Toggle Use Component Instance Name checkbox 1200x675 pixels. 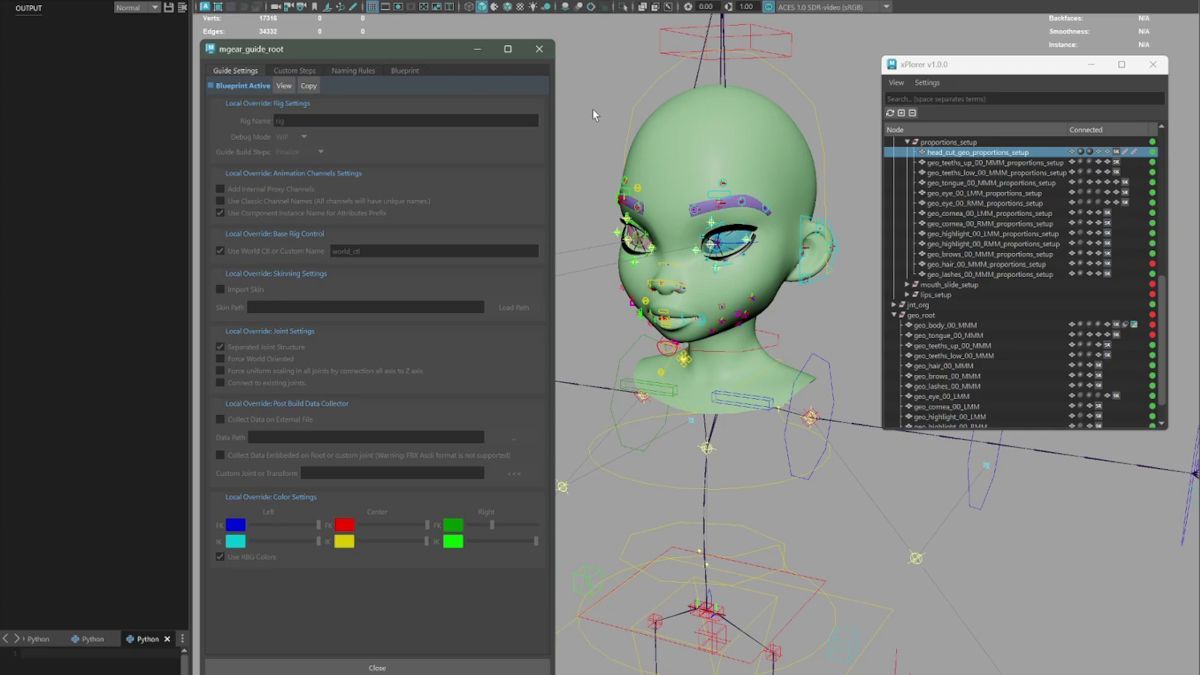220,213
